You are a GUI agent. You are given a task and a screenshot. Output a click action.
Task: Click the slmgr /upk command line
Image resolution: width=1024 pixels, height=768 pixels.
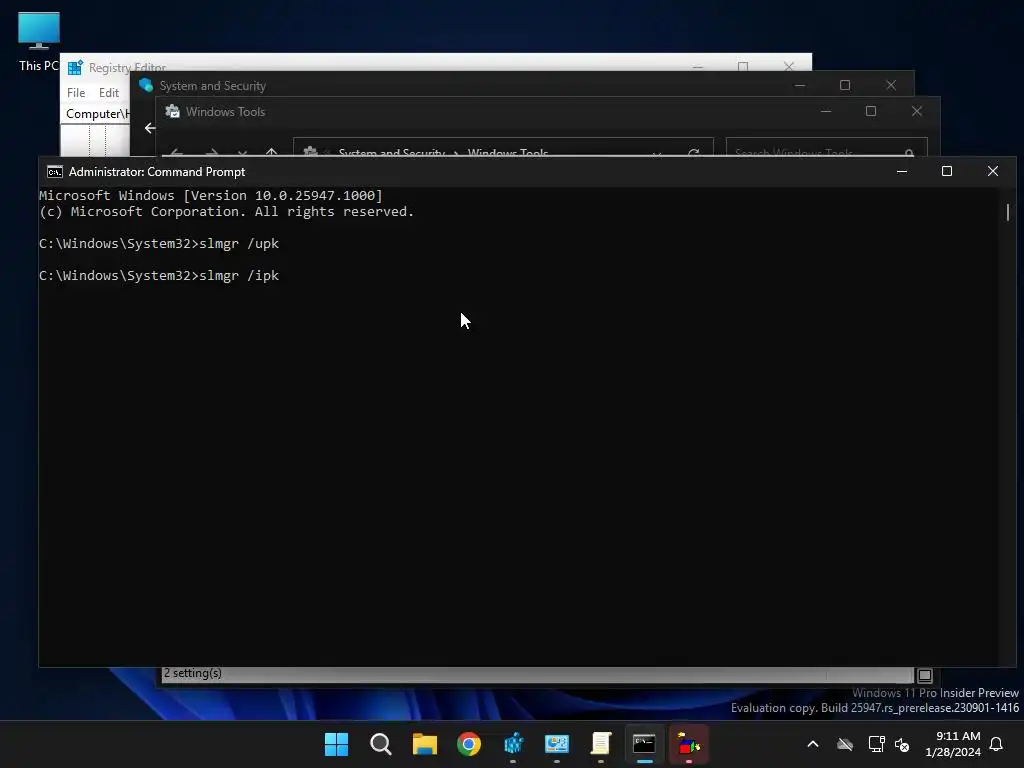(159, 244)
